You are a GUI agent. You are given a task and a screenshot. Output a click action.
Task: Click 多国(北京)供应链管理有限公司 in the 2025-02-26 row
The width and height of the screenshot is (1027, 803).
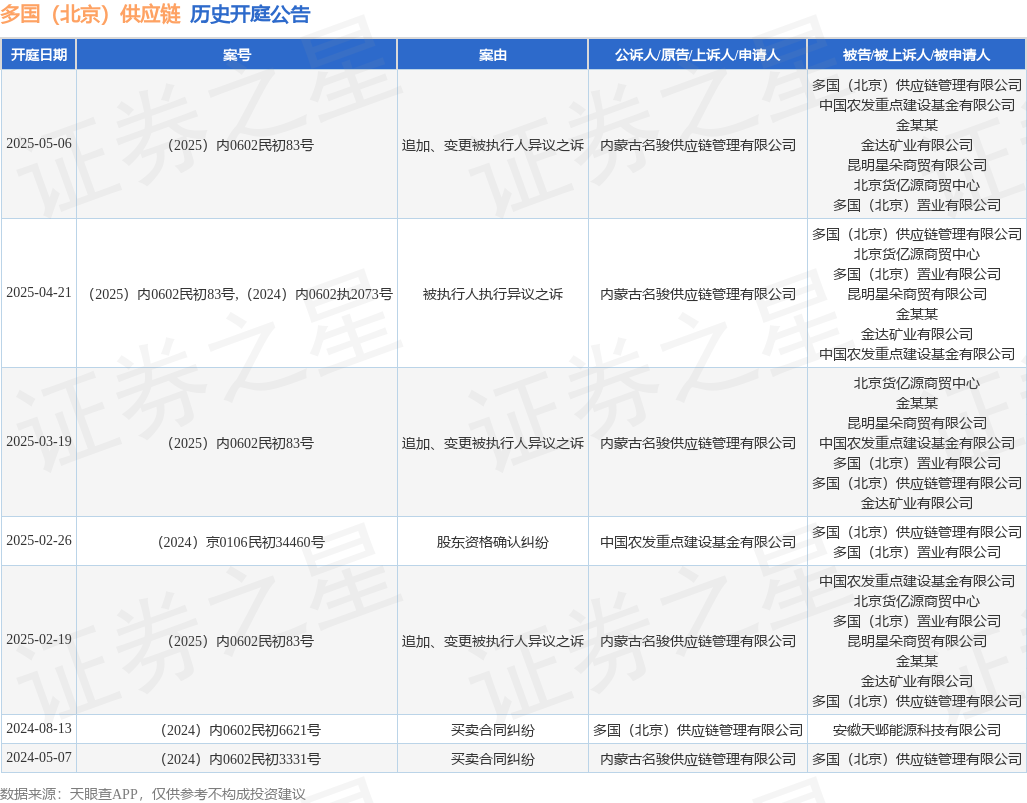916,532
